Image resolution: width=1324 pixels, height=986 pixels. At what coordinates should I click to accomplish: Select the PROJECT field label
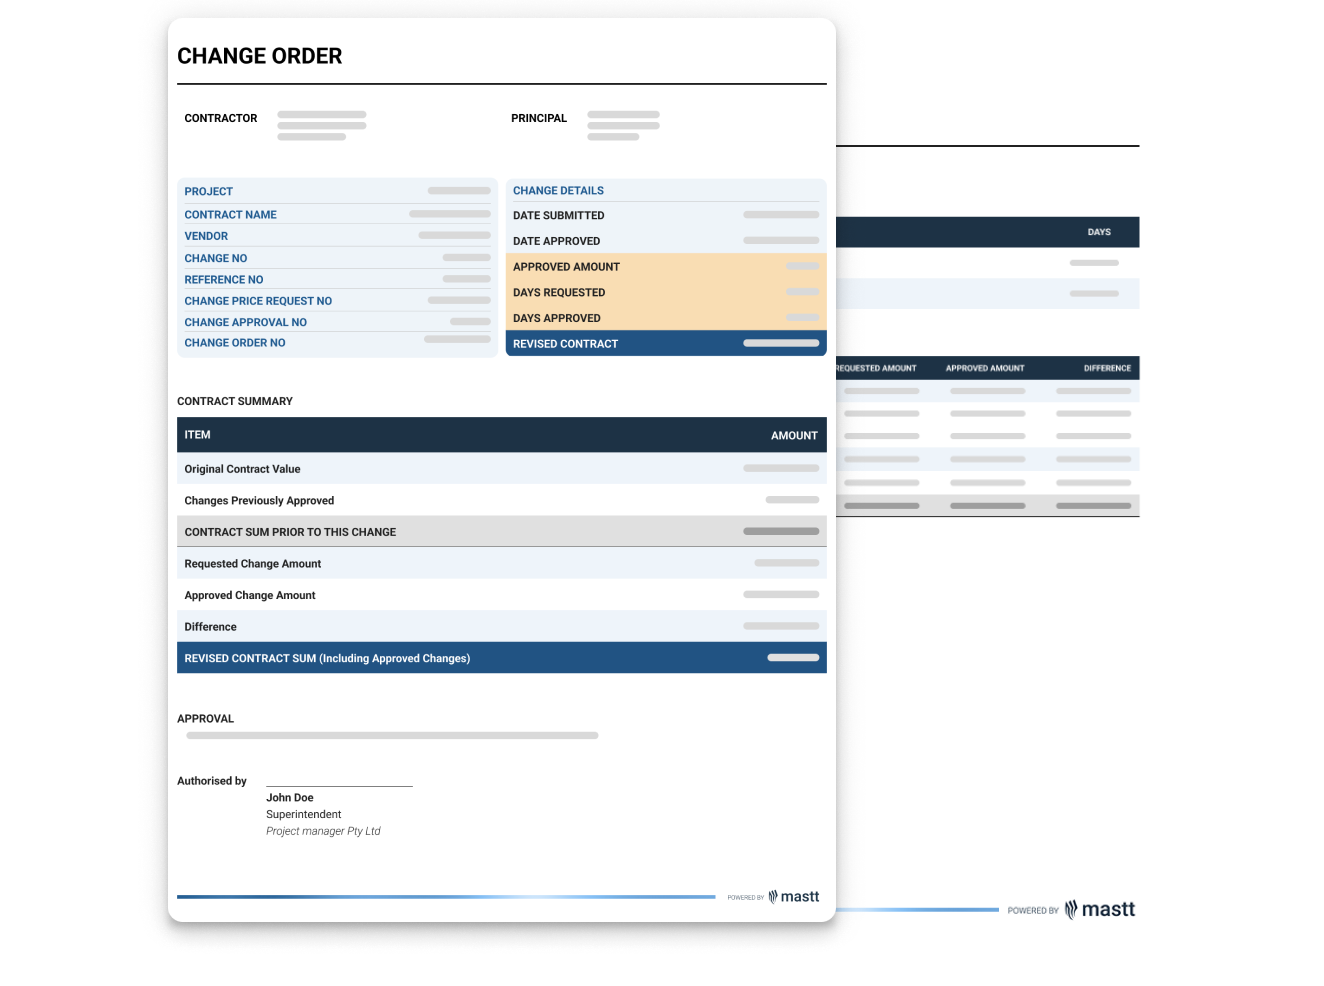(208, 191)
